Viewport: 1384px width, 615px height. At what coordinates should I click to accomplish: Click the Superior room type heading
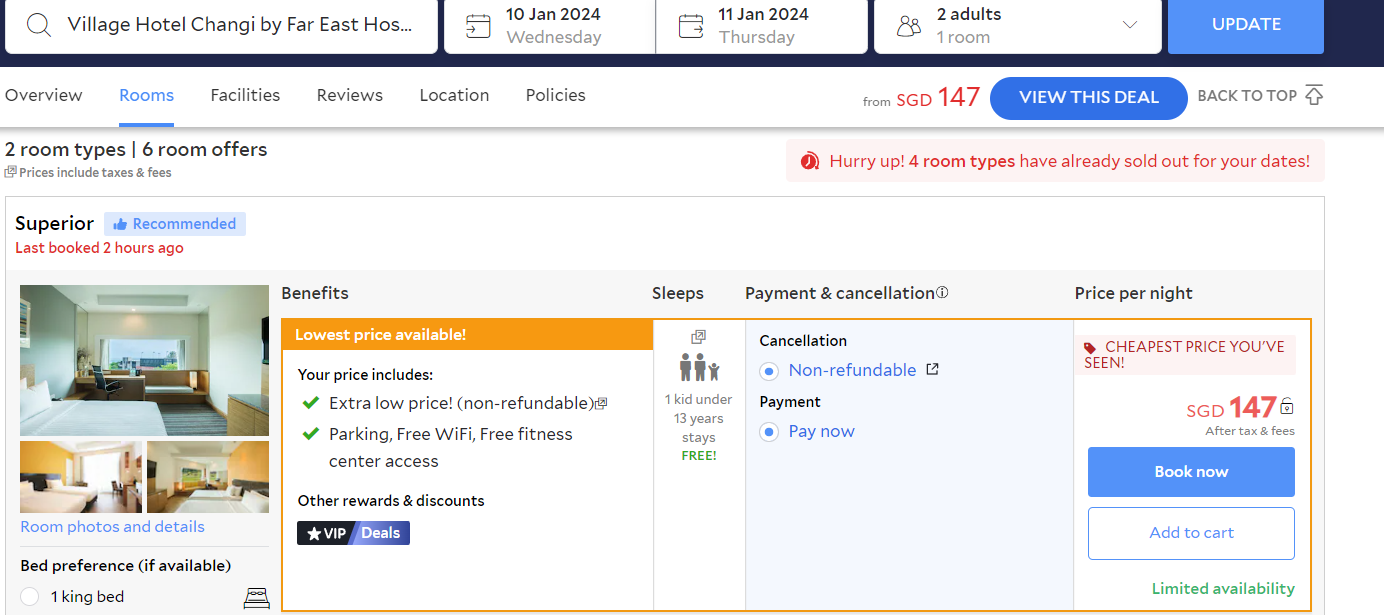54,224
